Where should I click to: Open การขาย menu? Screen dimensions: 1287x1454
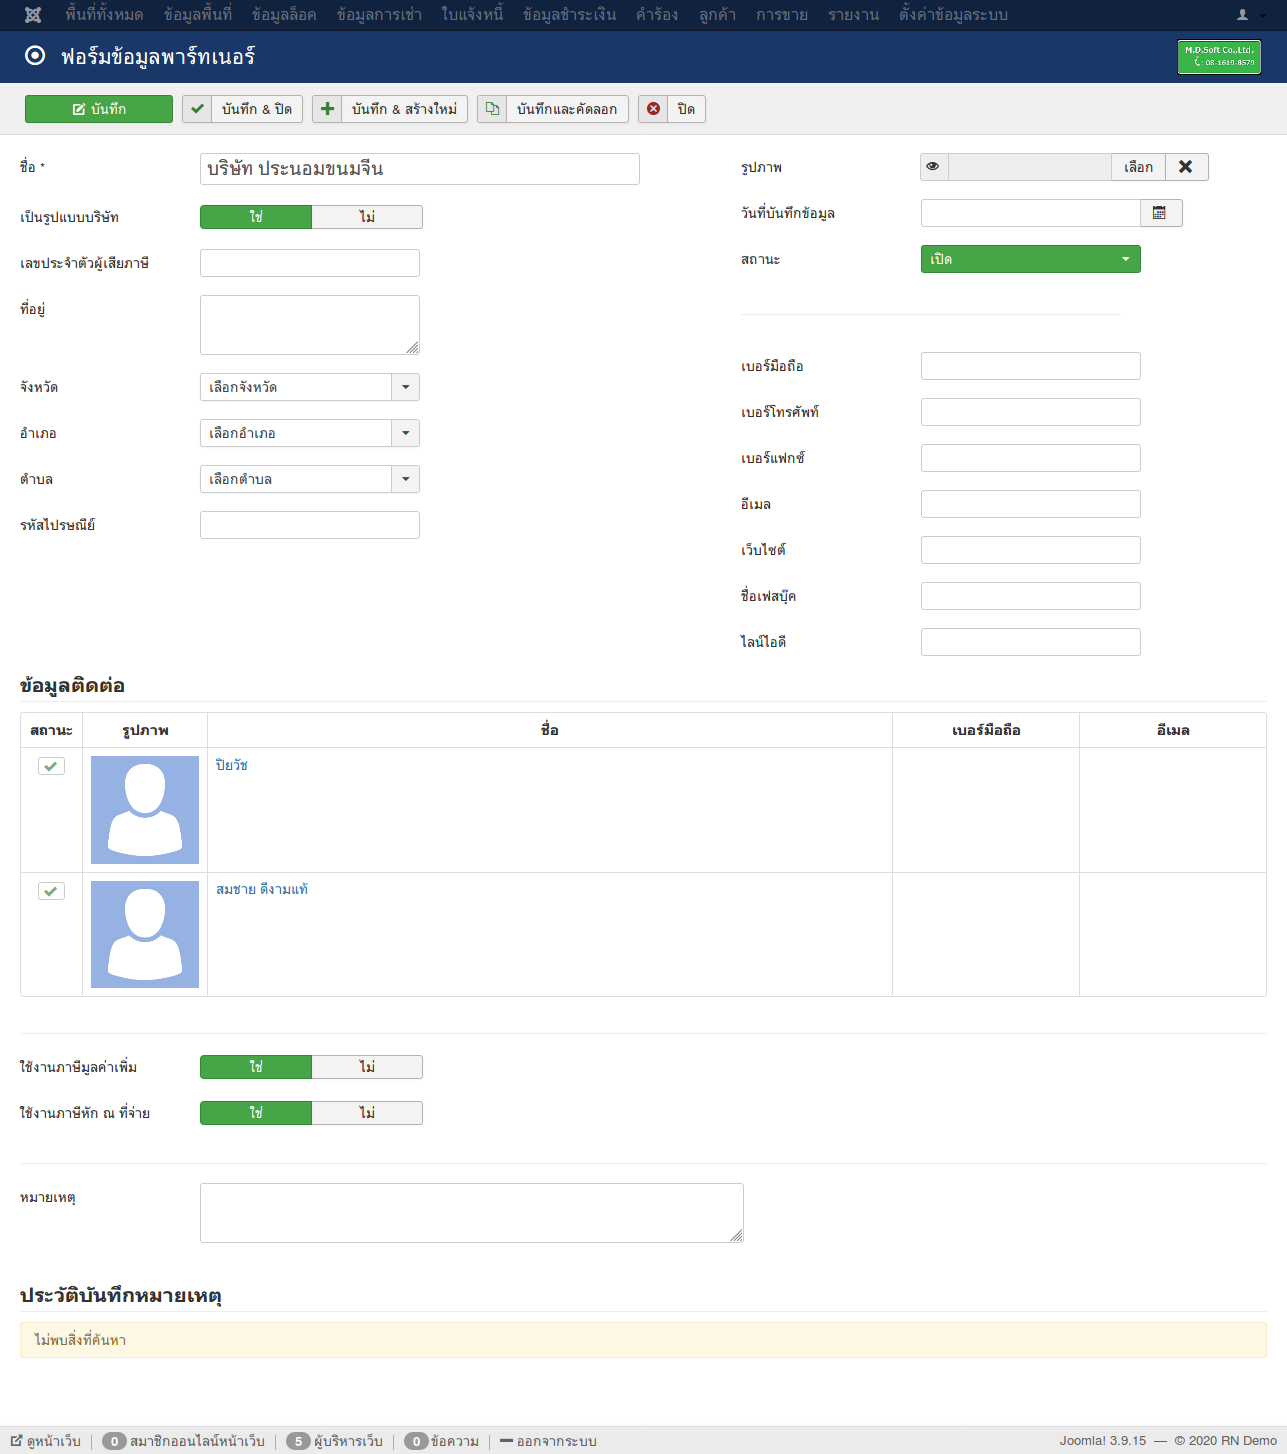(x=782, y=15)
